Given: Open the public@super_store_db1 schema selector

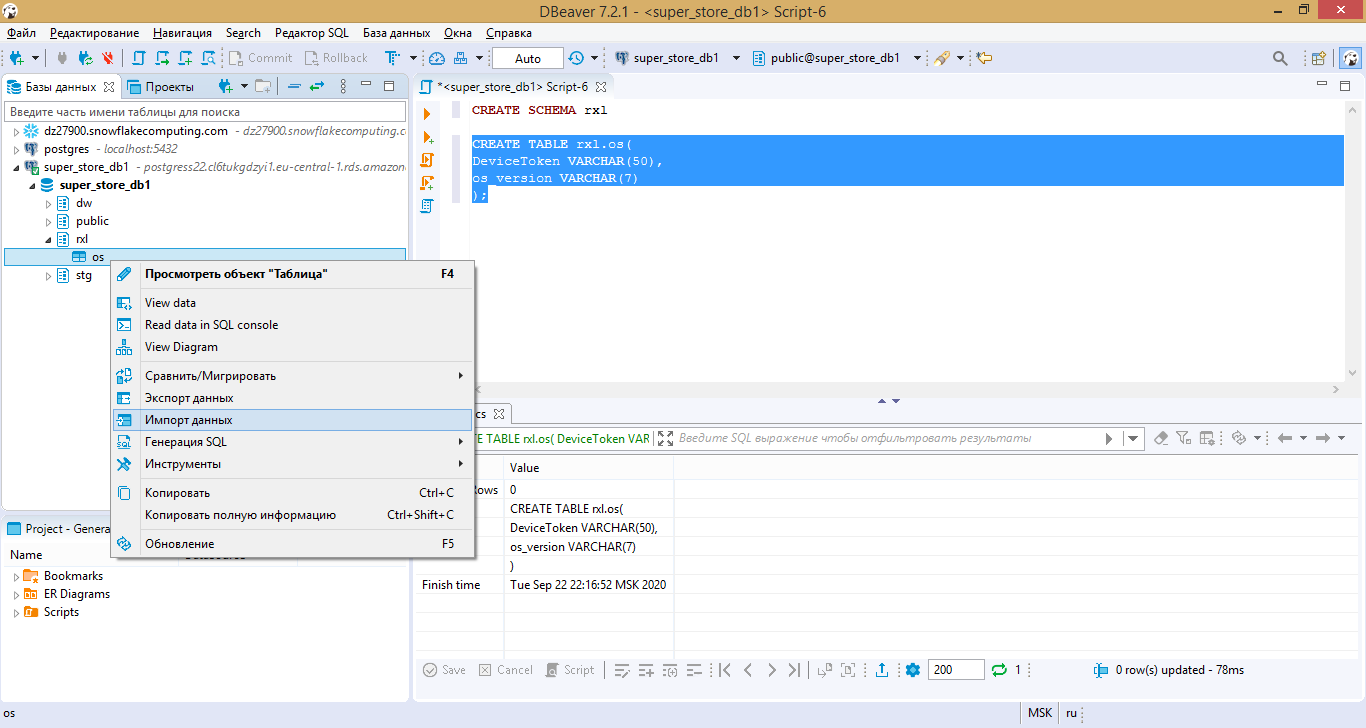Looking at the screenshot, I should 836,58.
